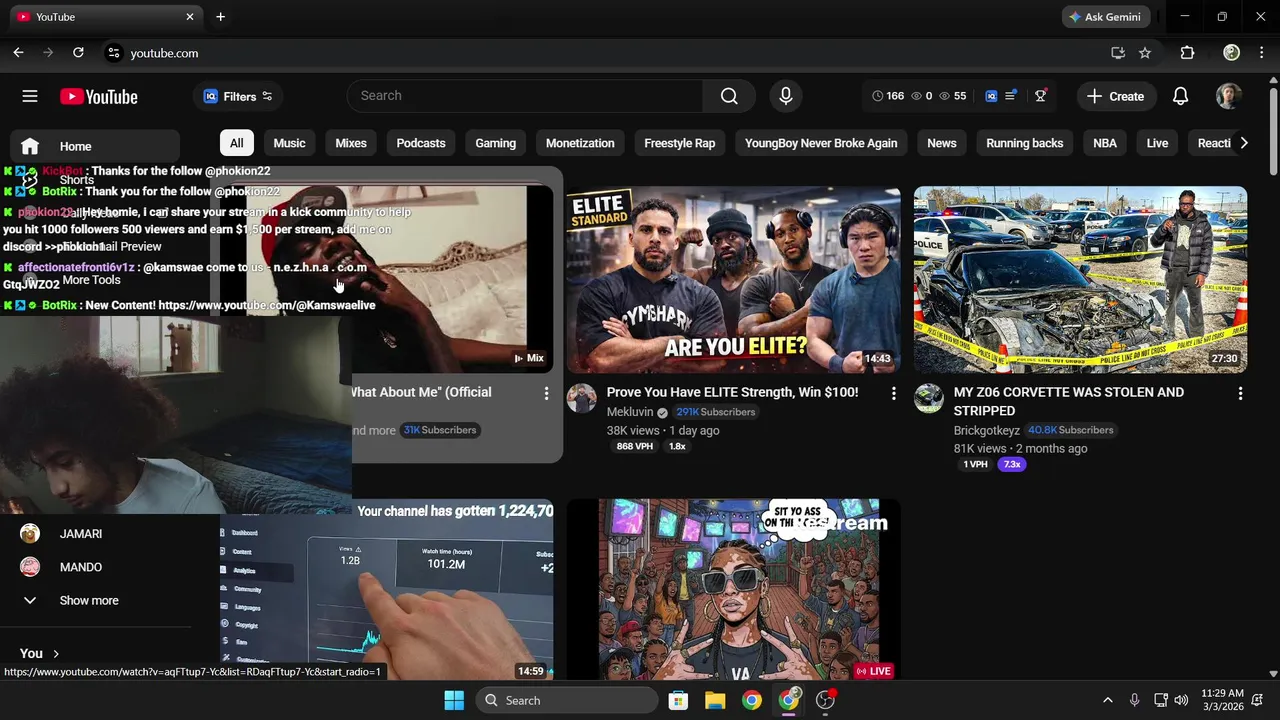Viewport: 1280px width, 720px height.
Task: Open the vidIQ Filters button
Action: click(x=238, y=96)
